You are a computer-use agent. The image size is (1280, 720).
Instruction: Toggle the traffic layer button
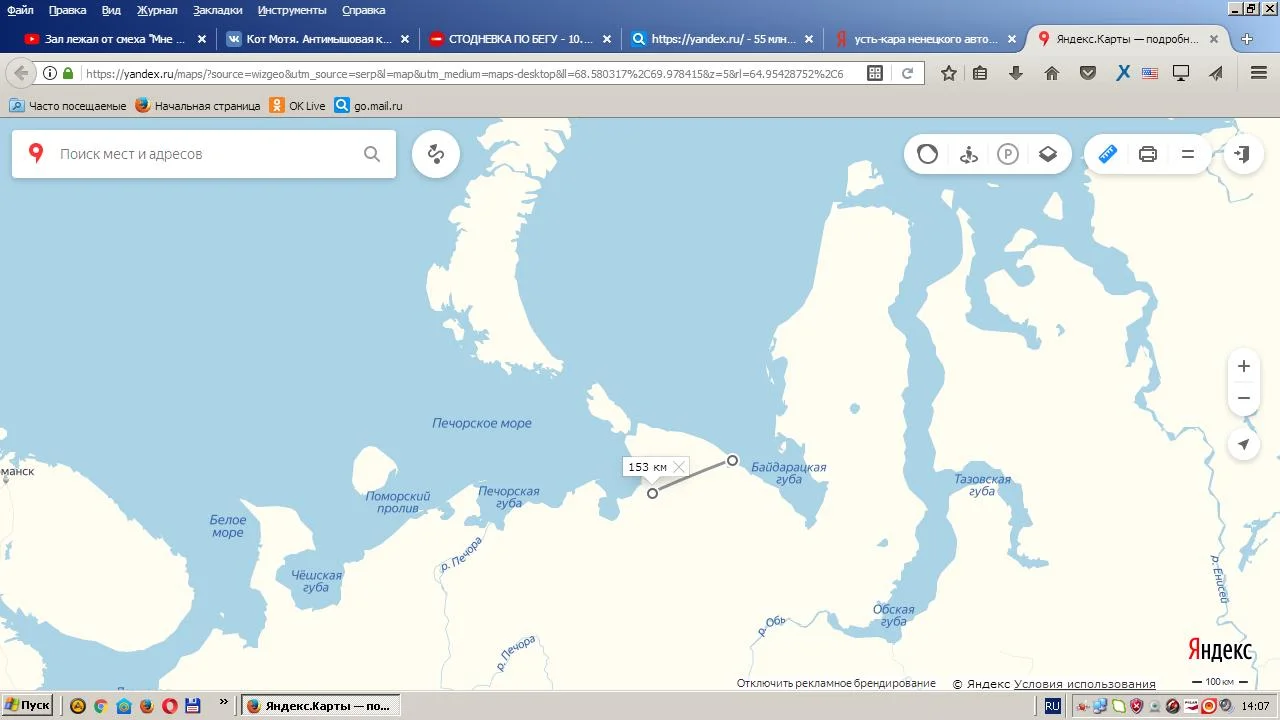click(928, 154)
